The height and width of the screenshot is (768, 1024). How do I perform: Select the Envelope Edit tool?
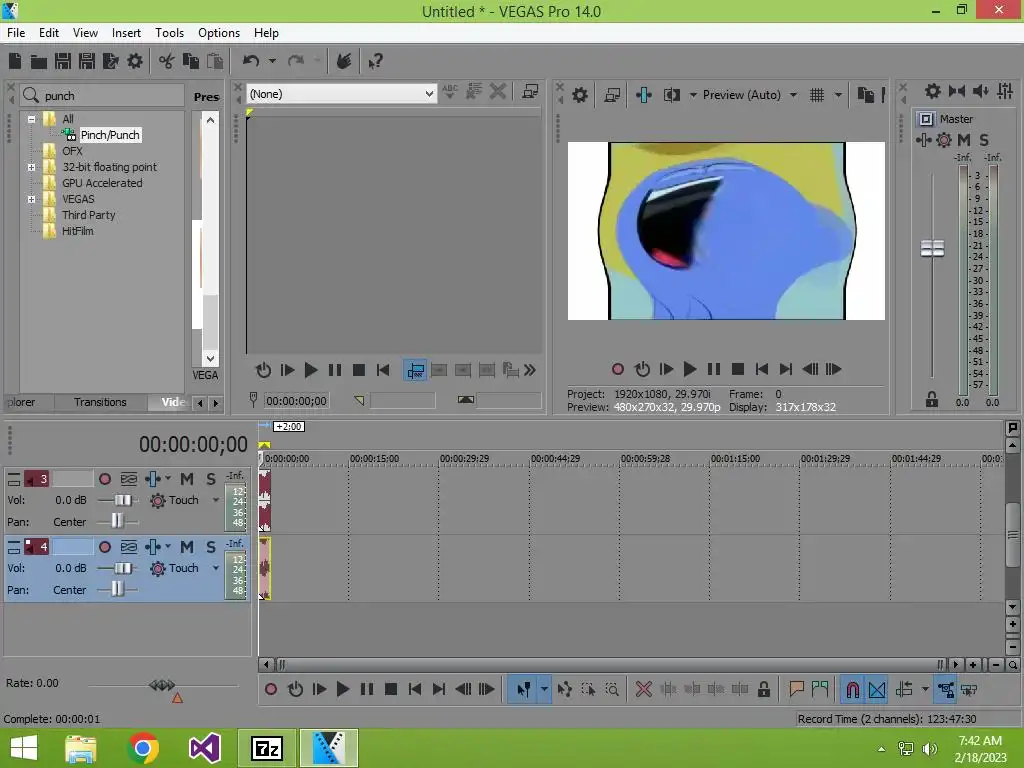[565, 689]
